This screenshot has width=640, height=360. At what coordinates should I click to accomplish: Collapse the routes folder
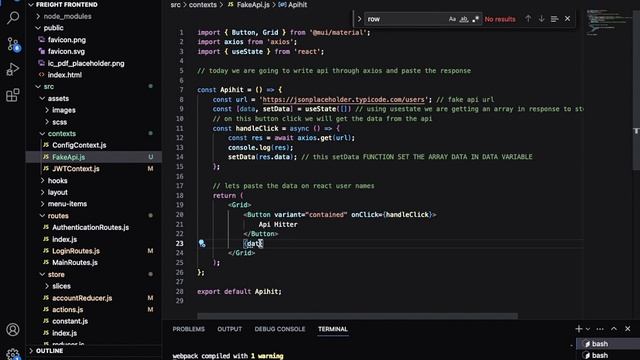tap(42, 216)
